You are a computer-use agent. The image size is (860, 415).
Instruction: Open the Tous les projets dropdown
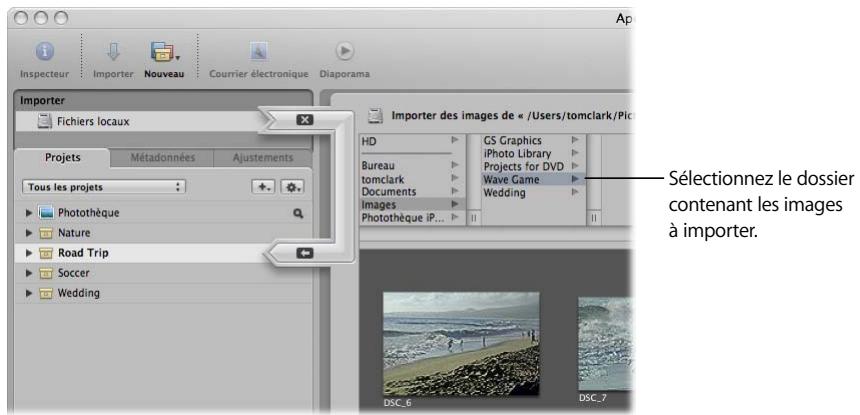pyautogui.click(x=104, y=187)
